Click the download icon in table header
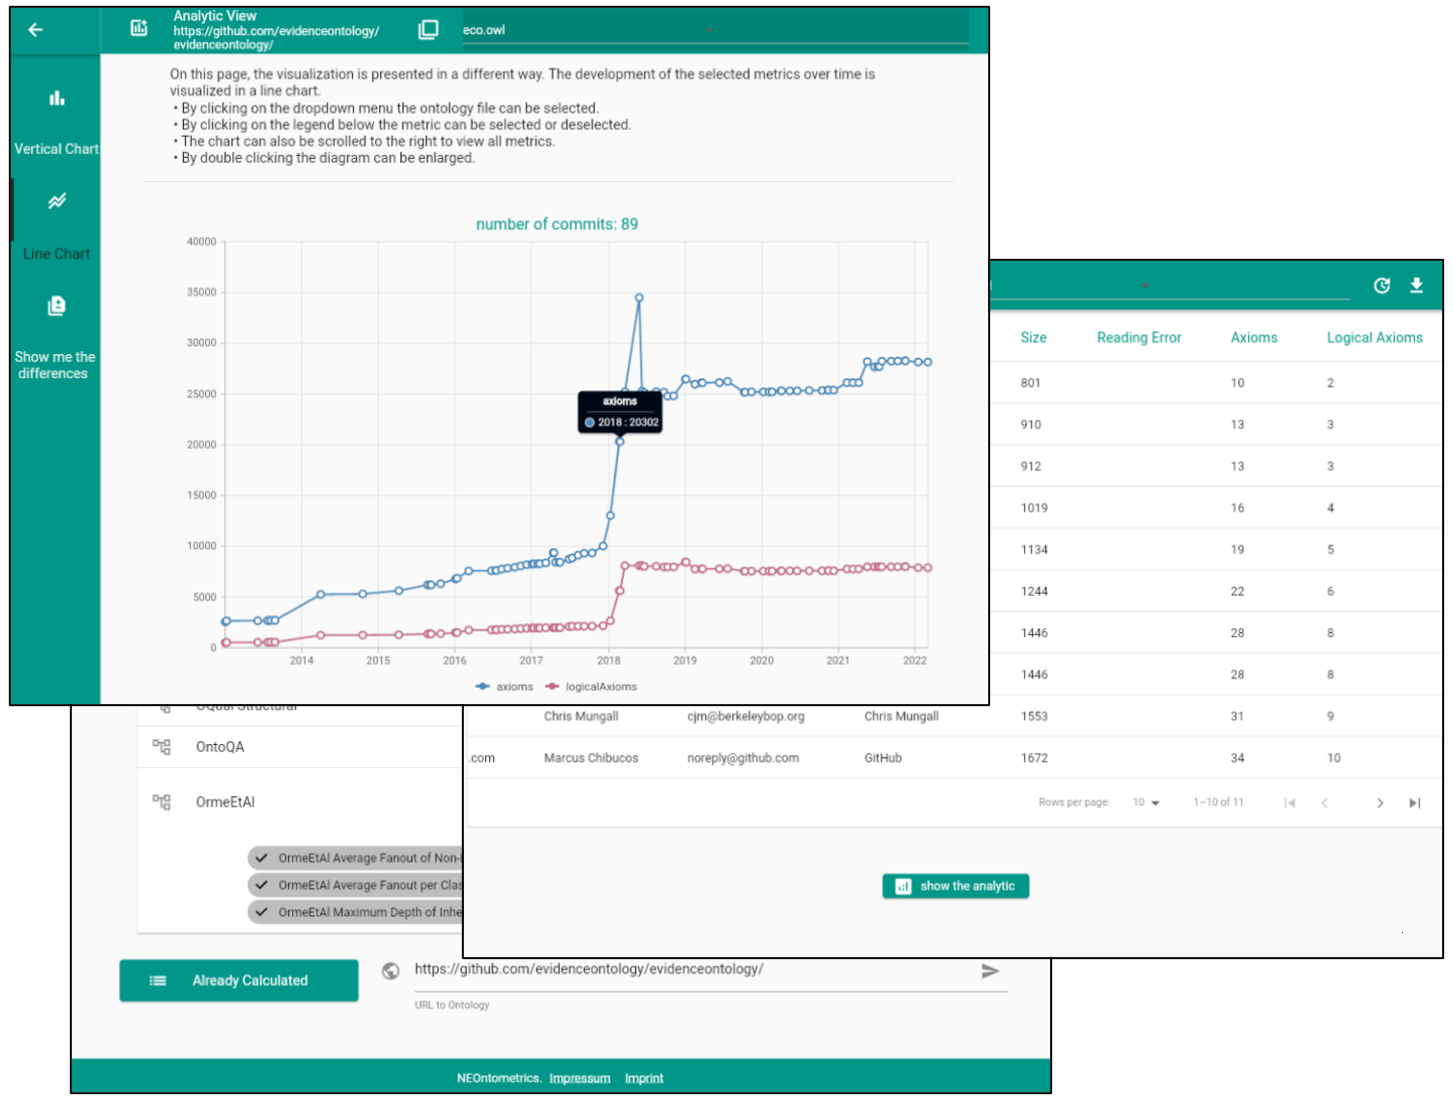The width and height of the screenshot is (1453, 1099). pyautogui.click(x=1416, y=286)
